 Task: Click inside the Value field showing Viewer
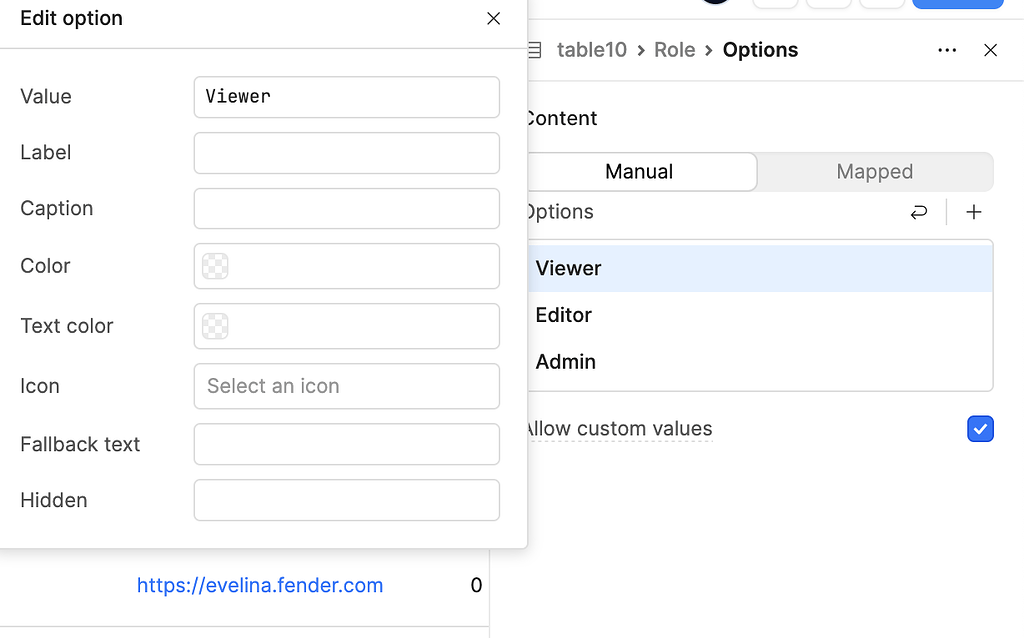[x=346, y=97]
